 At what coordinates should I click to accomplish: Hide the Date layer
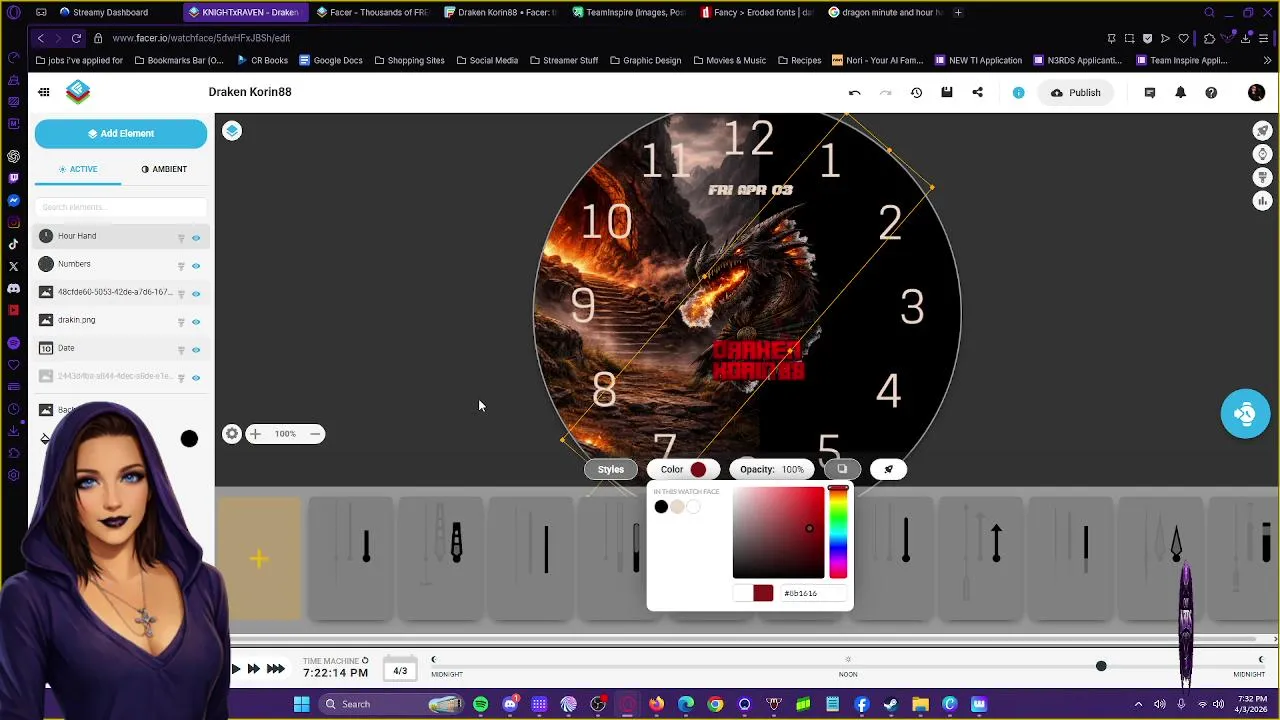196,350
